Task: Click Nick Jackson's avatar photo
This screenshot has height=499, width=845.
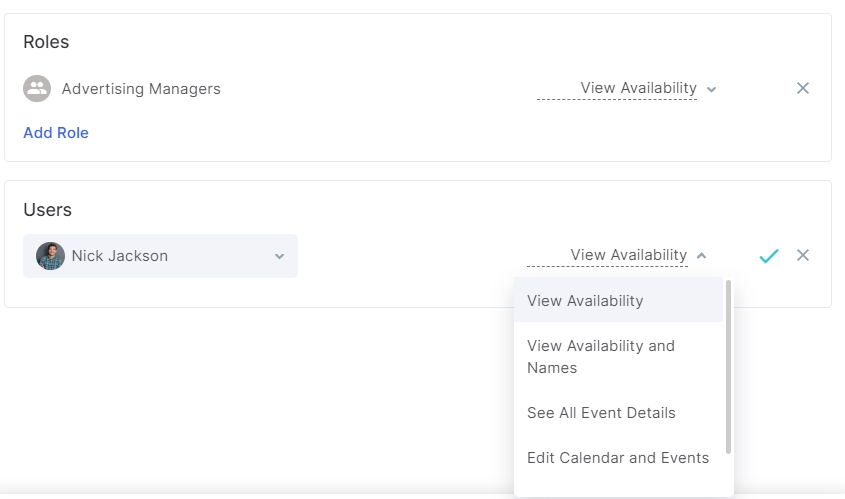Action: point(50,256)
